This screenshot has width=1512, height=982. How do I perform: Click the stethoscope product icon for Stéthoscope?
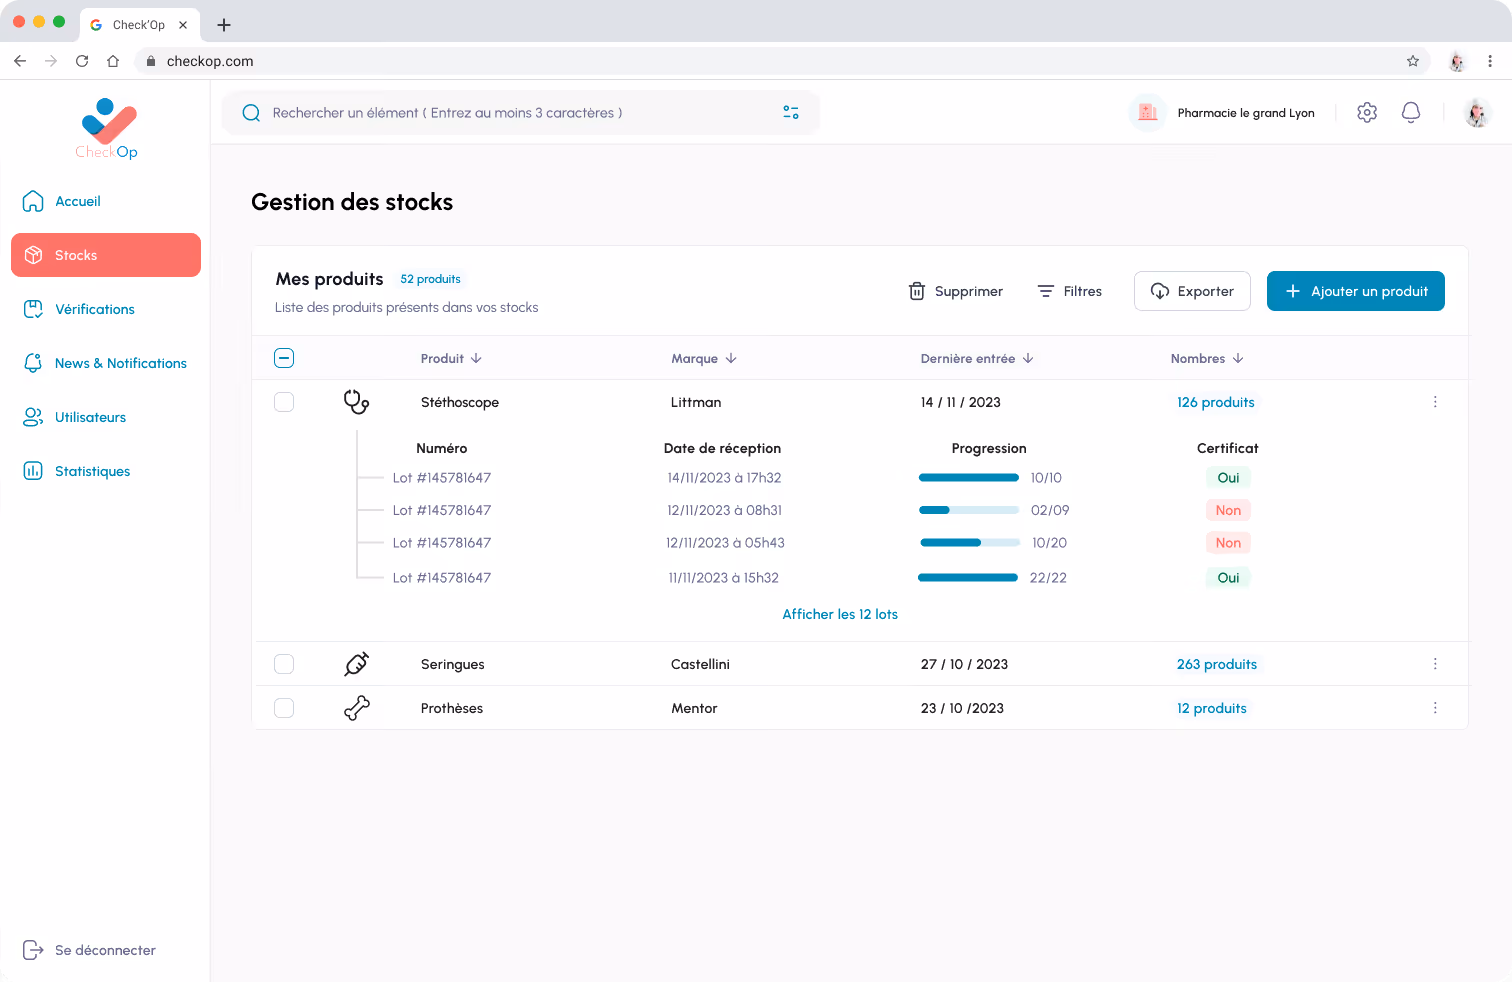coord(356,401)
